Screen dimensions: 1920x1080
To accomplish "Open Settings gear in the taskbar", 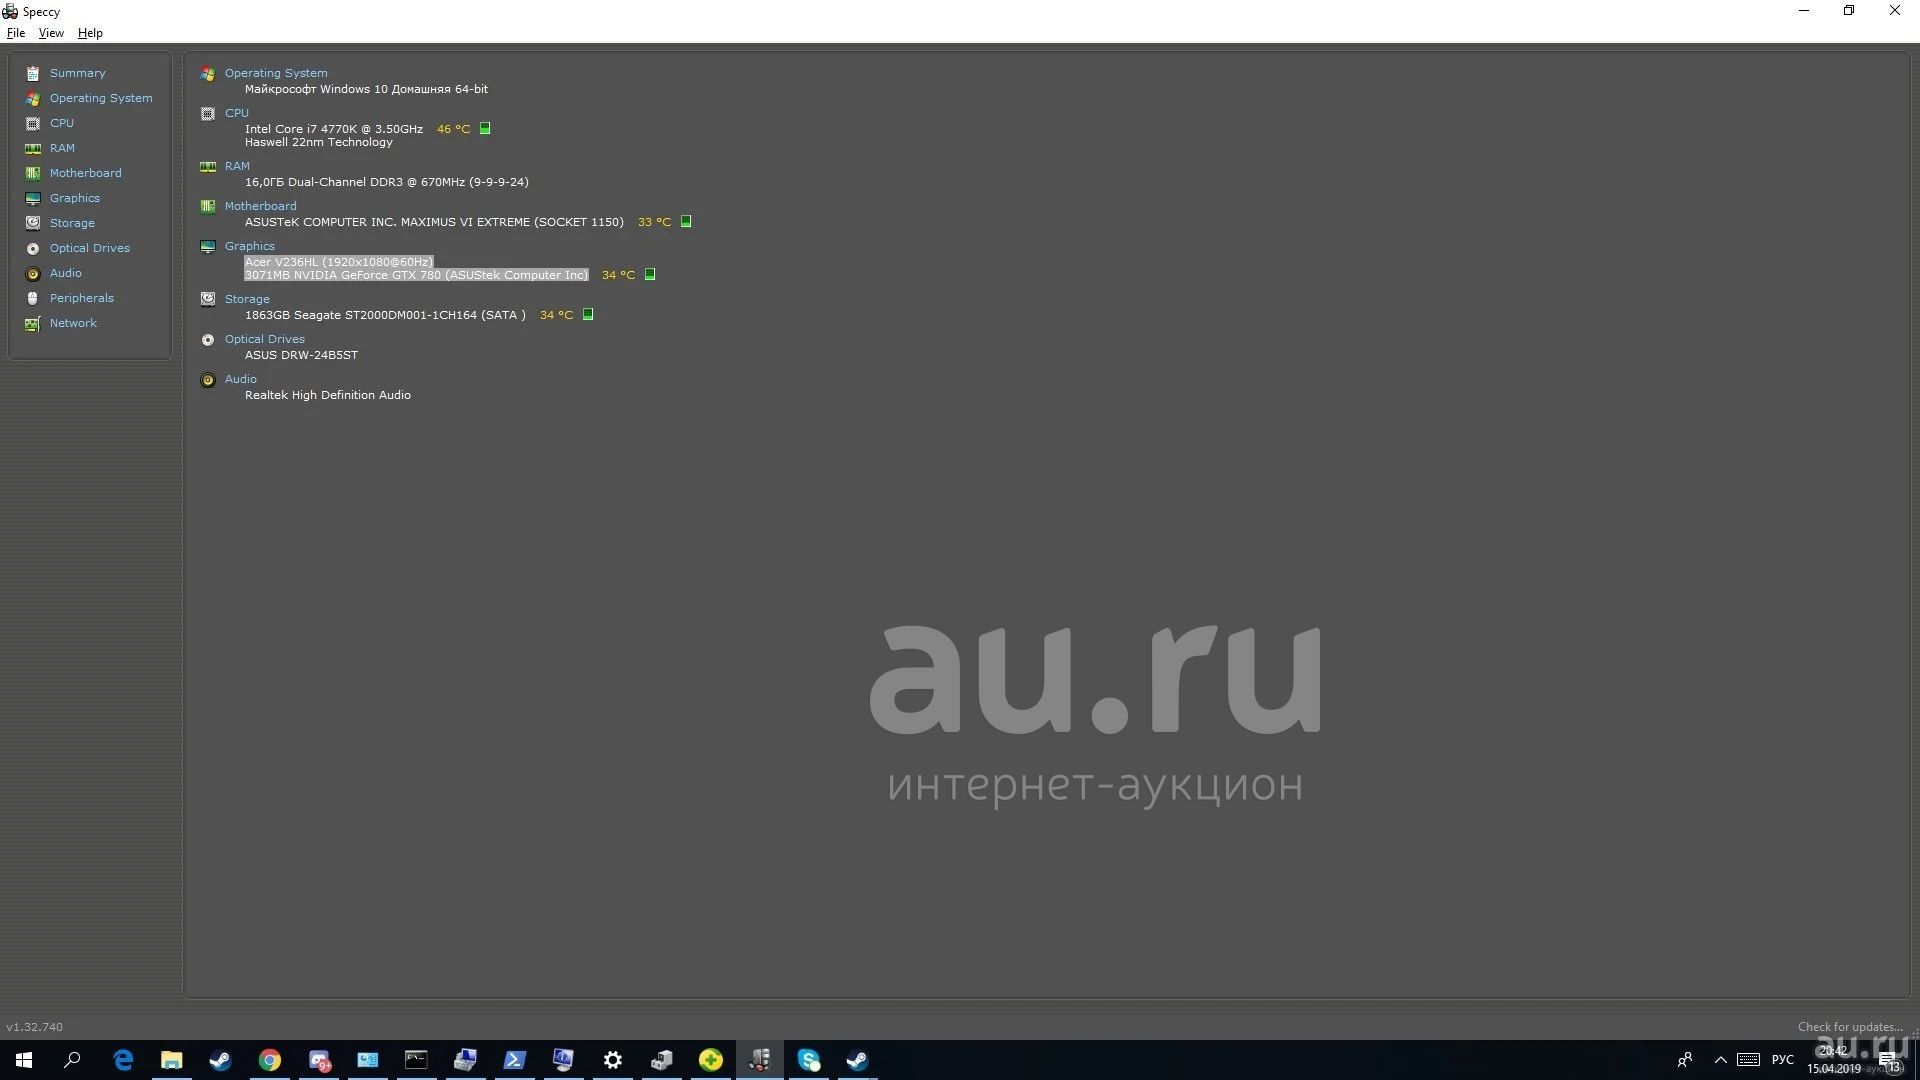I will 613,1060.
